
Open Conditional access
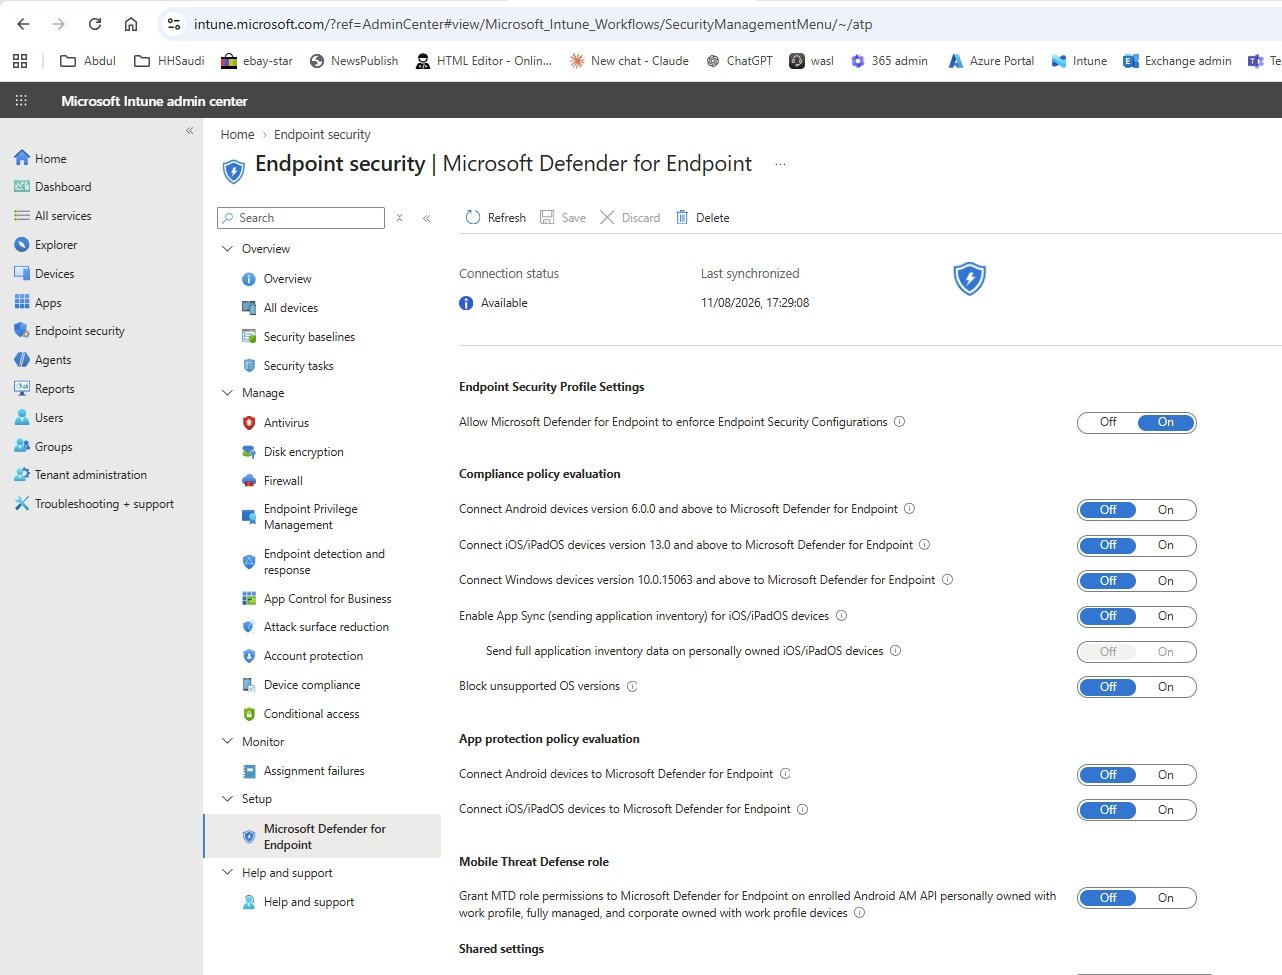pos(311,714)
